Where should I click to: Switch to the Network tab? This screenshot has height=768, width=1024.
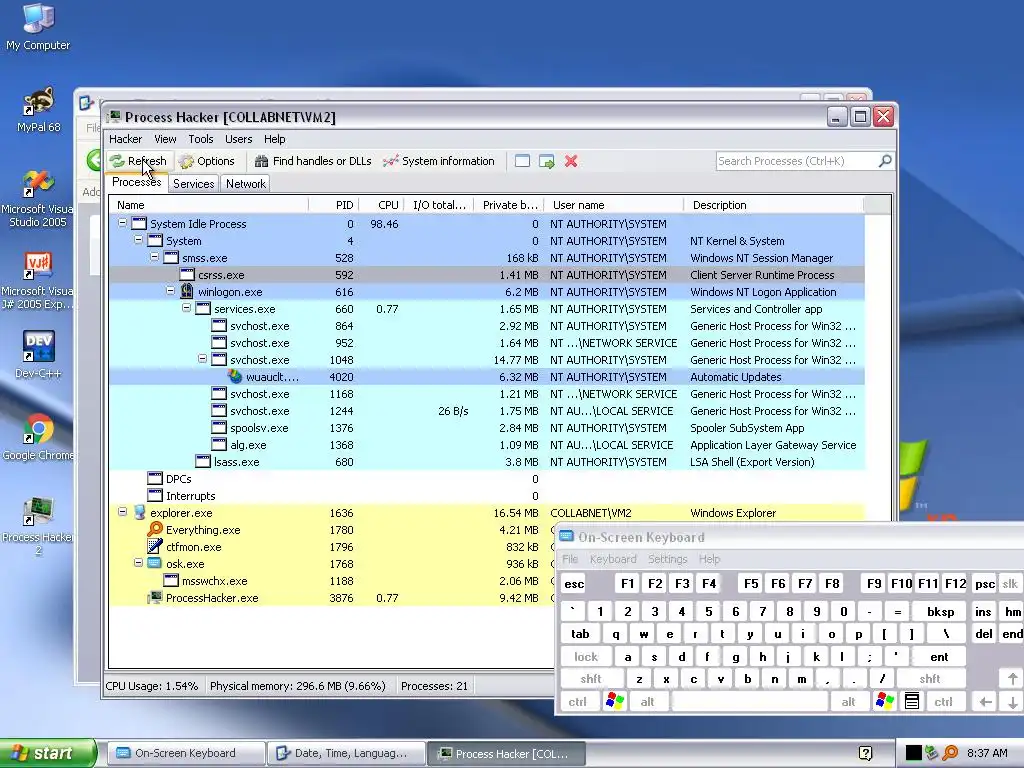click(x=246, y=184)
